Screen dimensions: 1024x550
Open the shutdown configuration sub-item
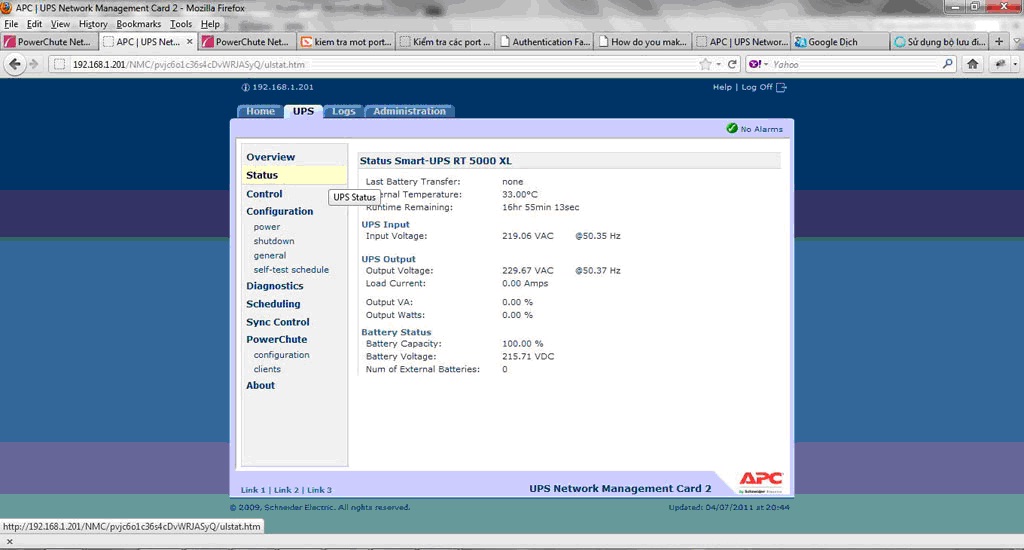(x=274, y=241)
